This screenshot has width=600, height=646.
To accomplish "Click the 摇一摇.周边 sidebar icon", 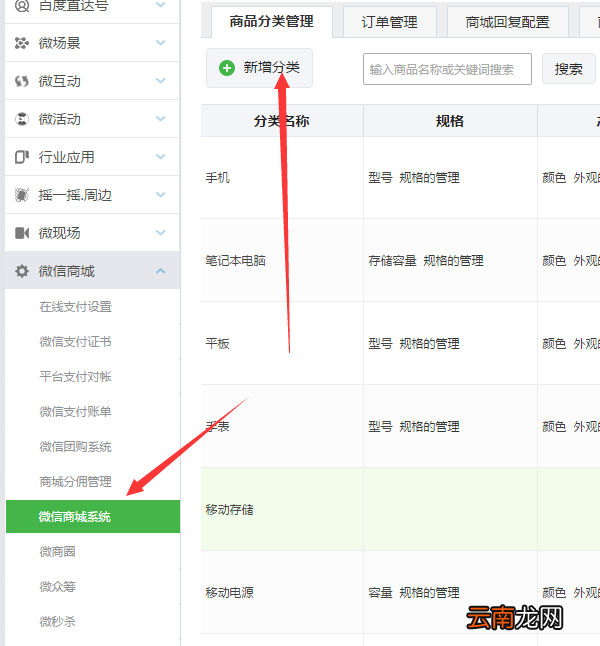I will click(22, 195).
